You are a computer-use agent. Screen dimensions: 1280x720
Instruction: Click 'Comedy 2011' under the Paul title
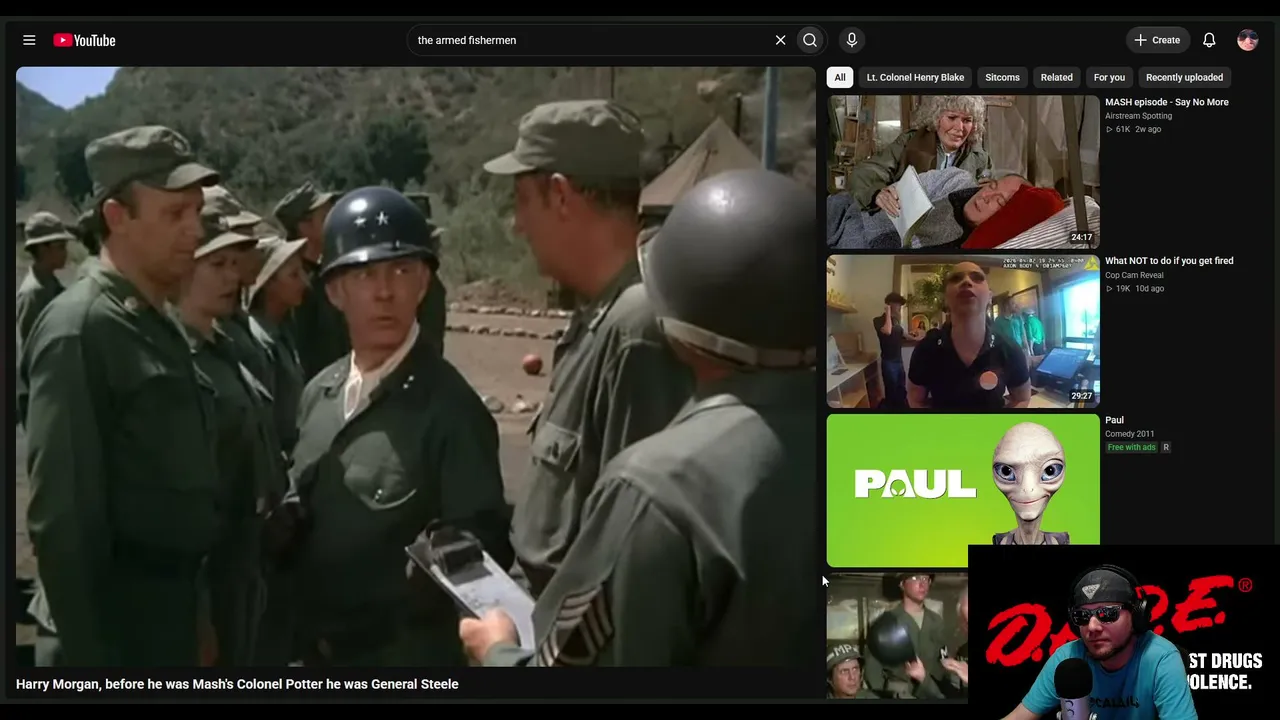coord(1130,434)
